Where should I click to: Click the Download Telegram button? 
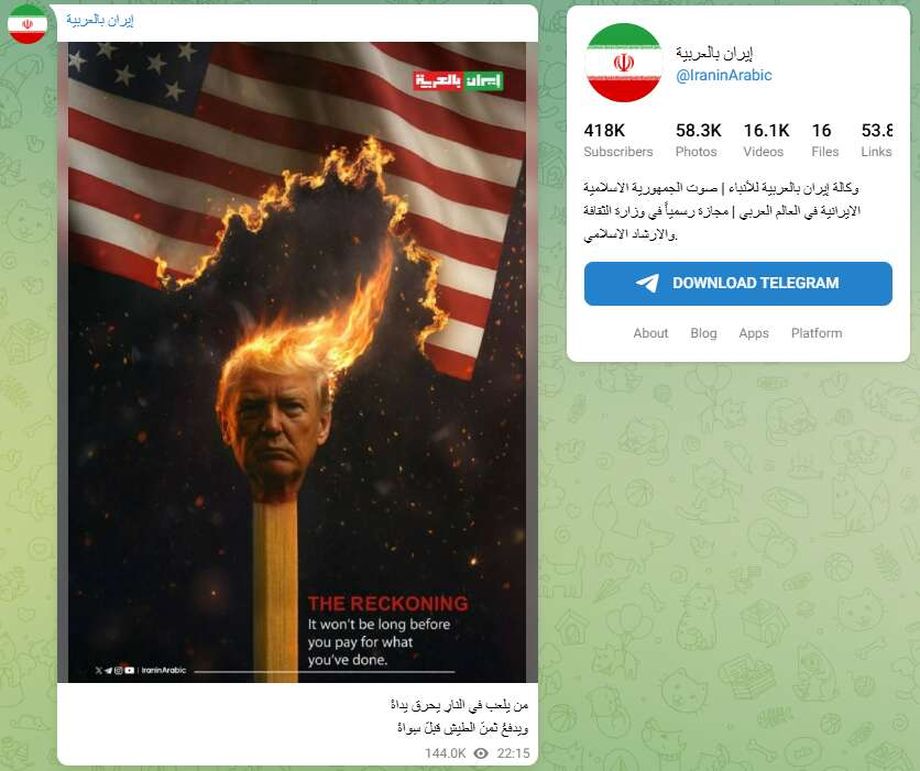738,283
